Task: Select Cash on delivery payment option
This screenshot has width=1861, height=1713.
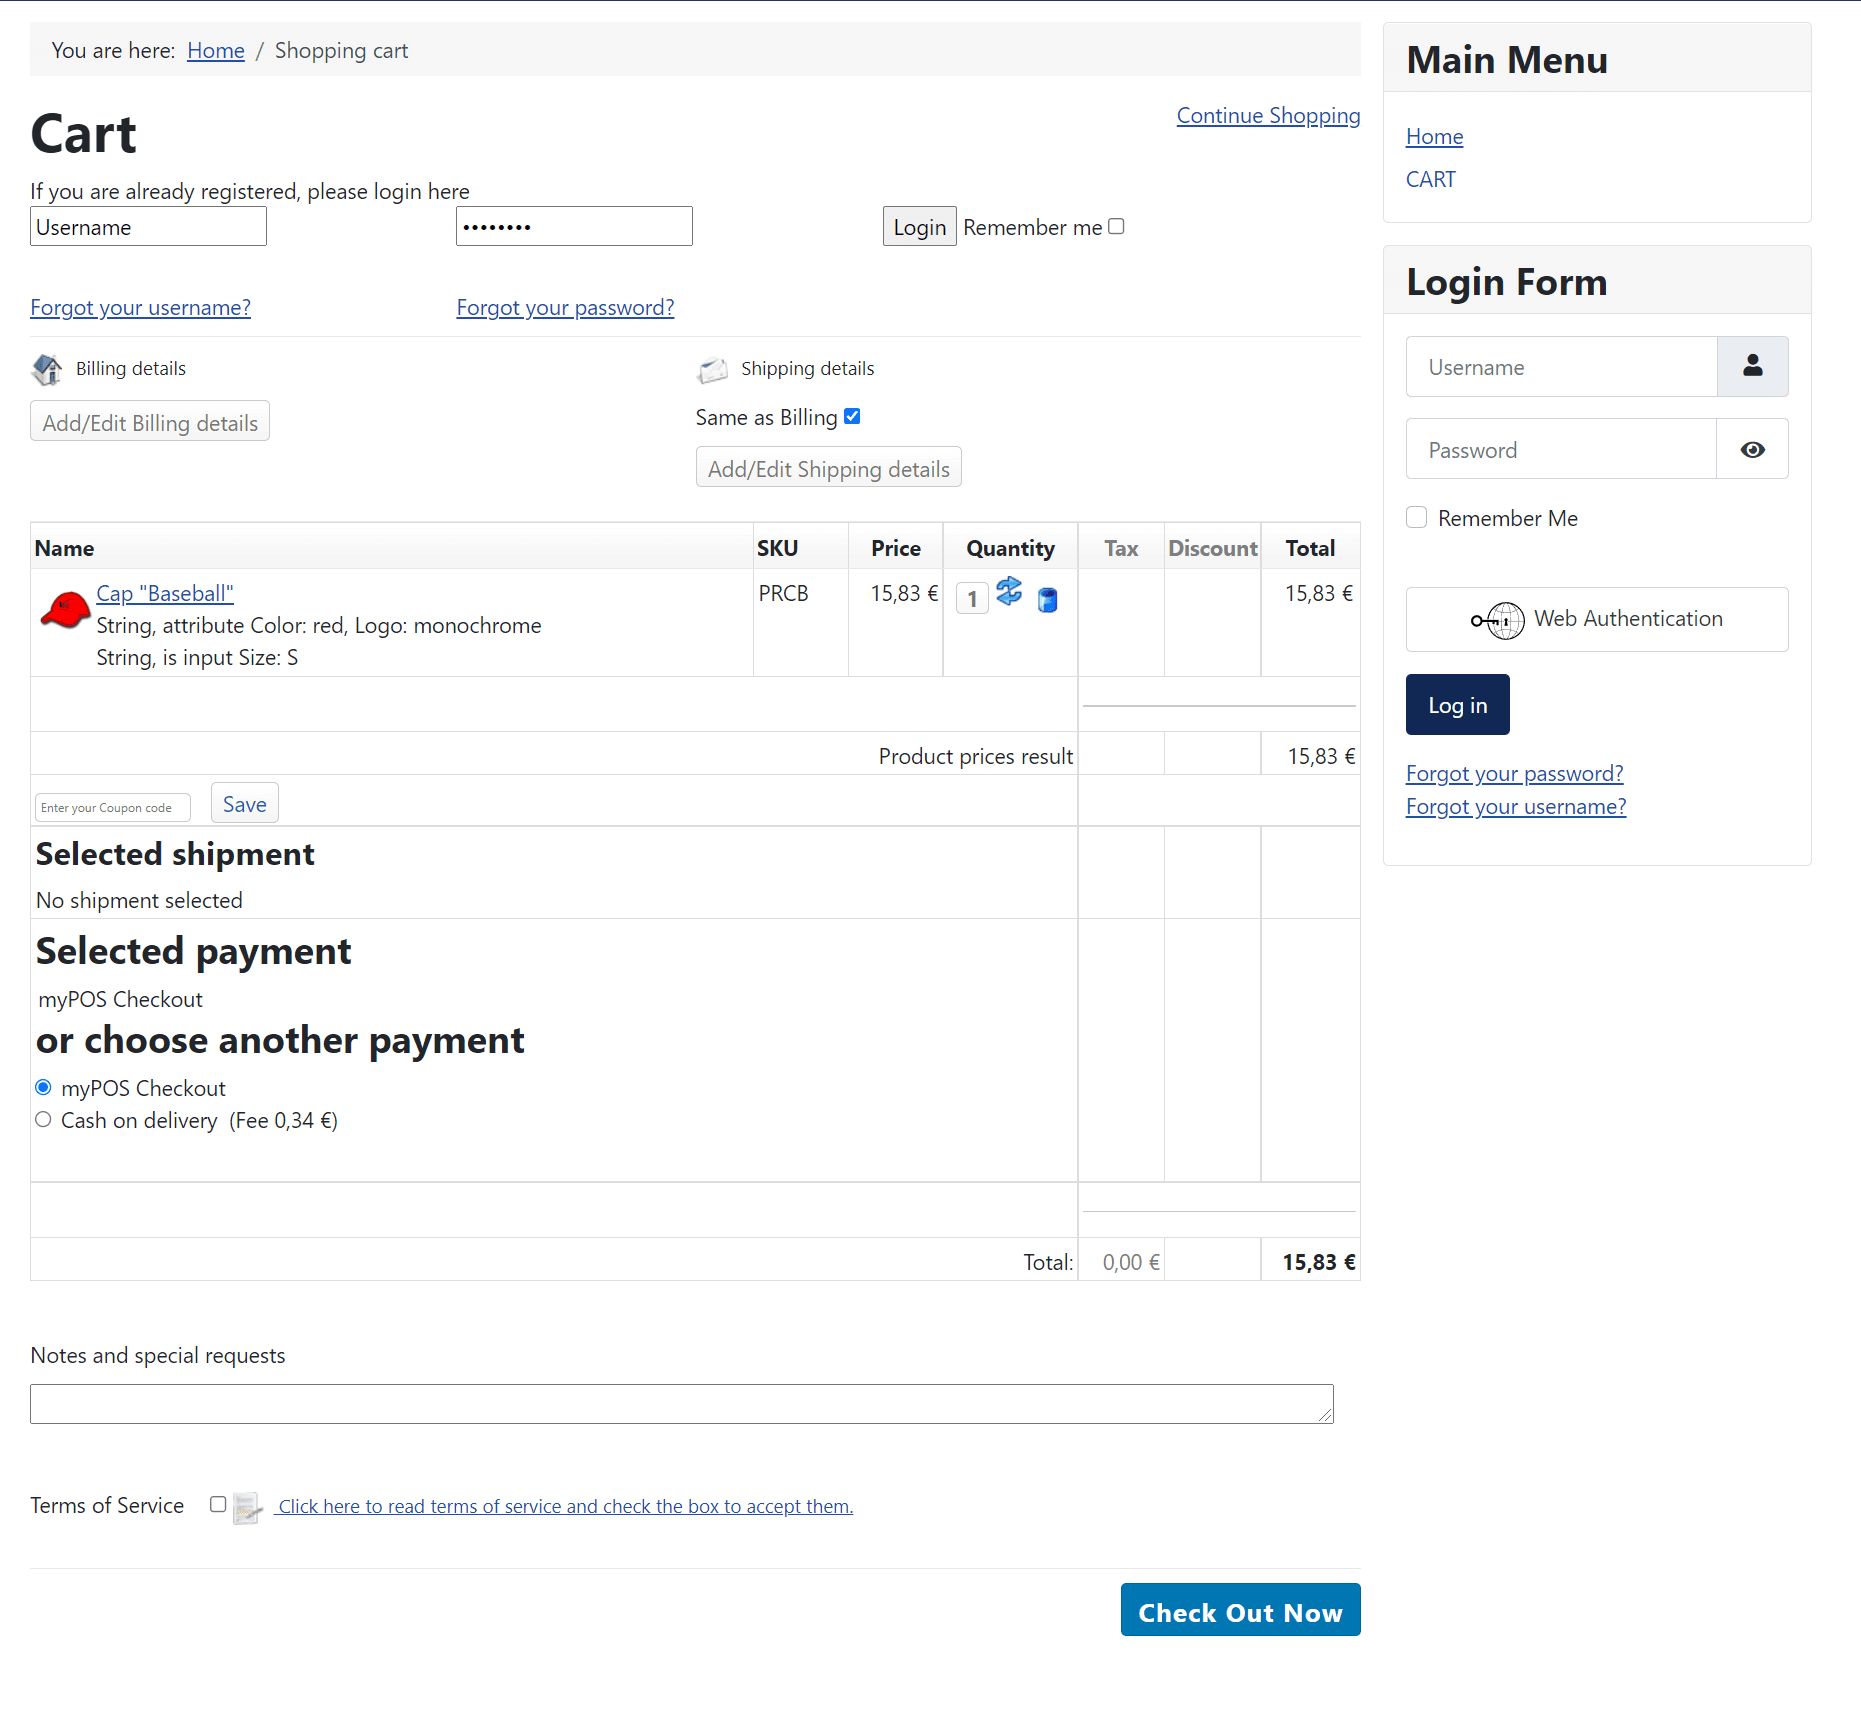Action: (43, 1119)
